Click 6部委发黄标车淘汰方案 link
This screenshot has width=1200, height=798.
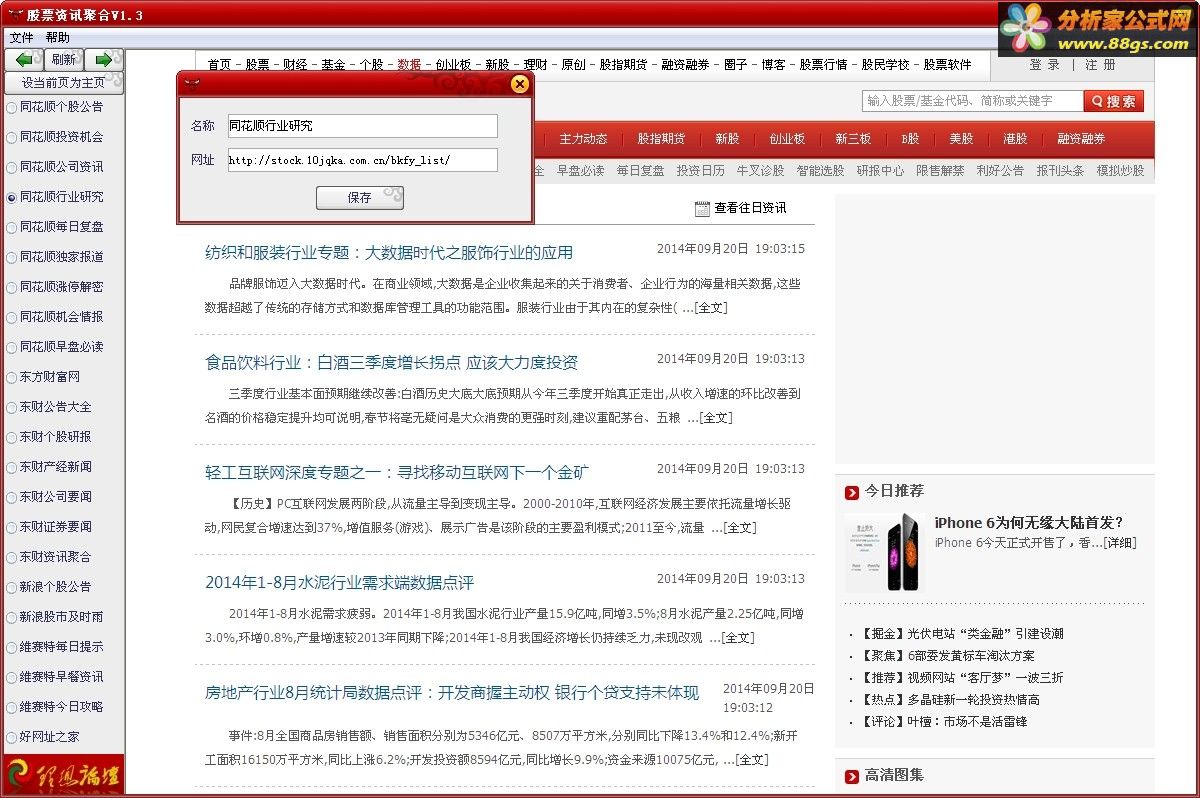pos(971,656)
